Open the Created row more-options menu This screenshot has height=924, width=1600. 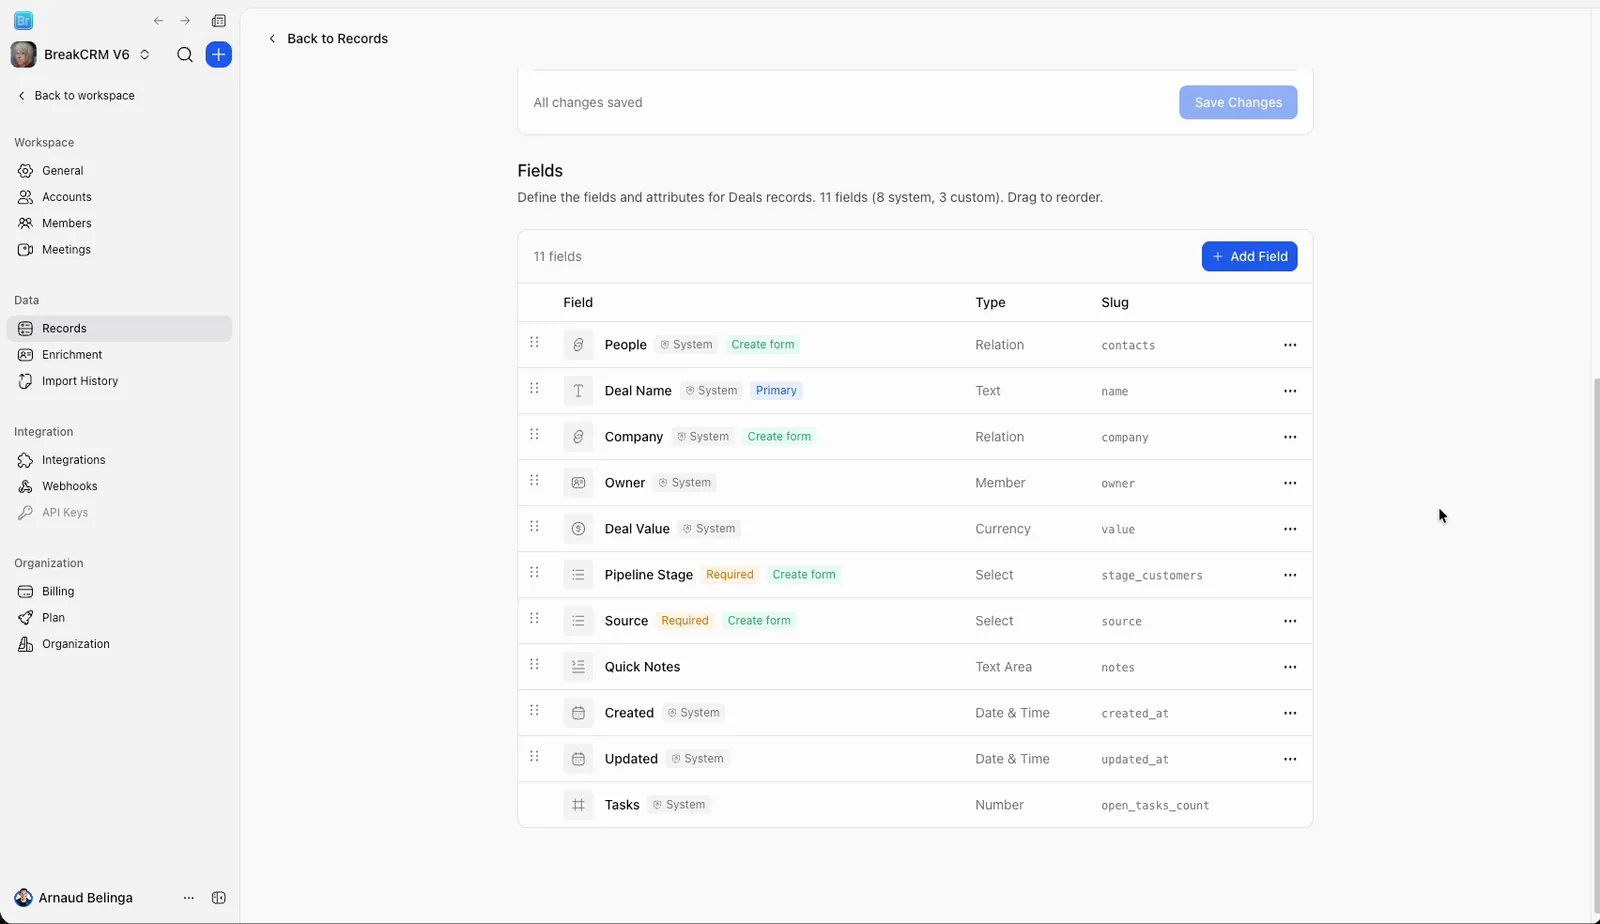point(1290,713)
